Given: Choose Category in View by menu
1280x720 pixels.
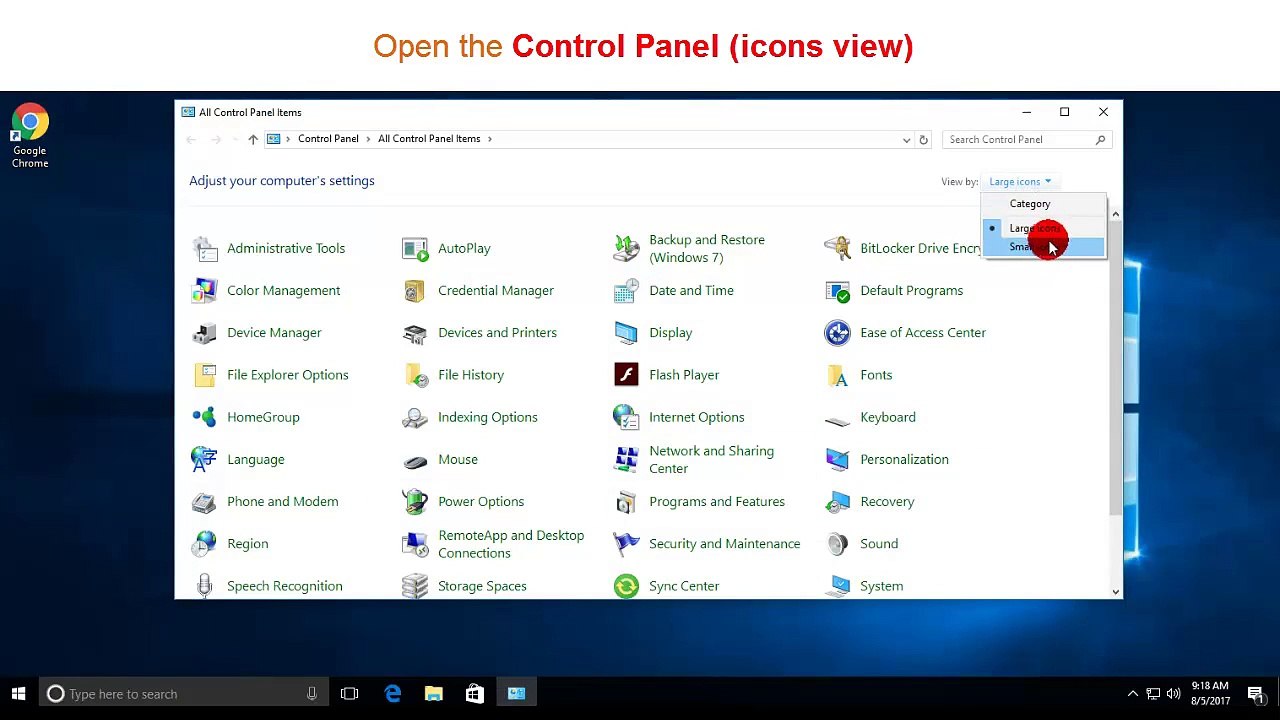Looking at the screenshot, I should click(x=1044, y=204).
